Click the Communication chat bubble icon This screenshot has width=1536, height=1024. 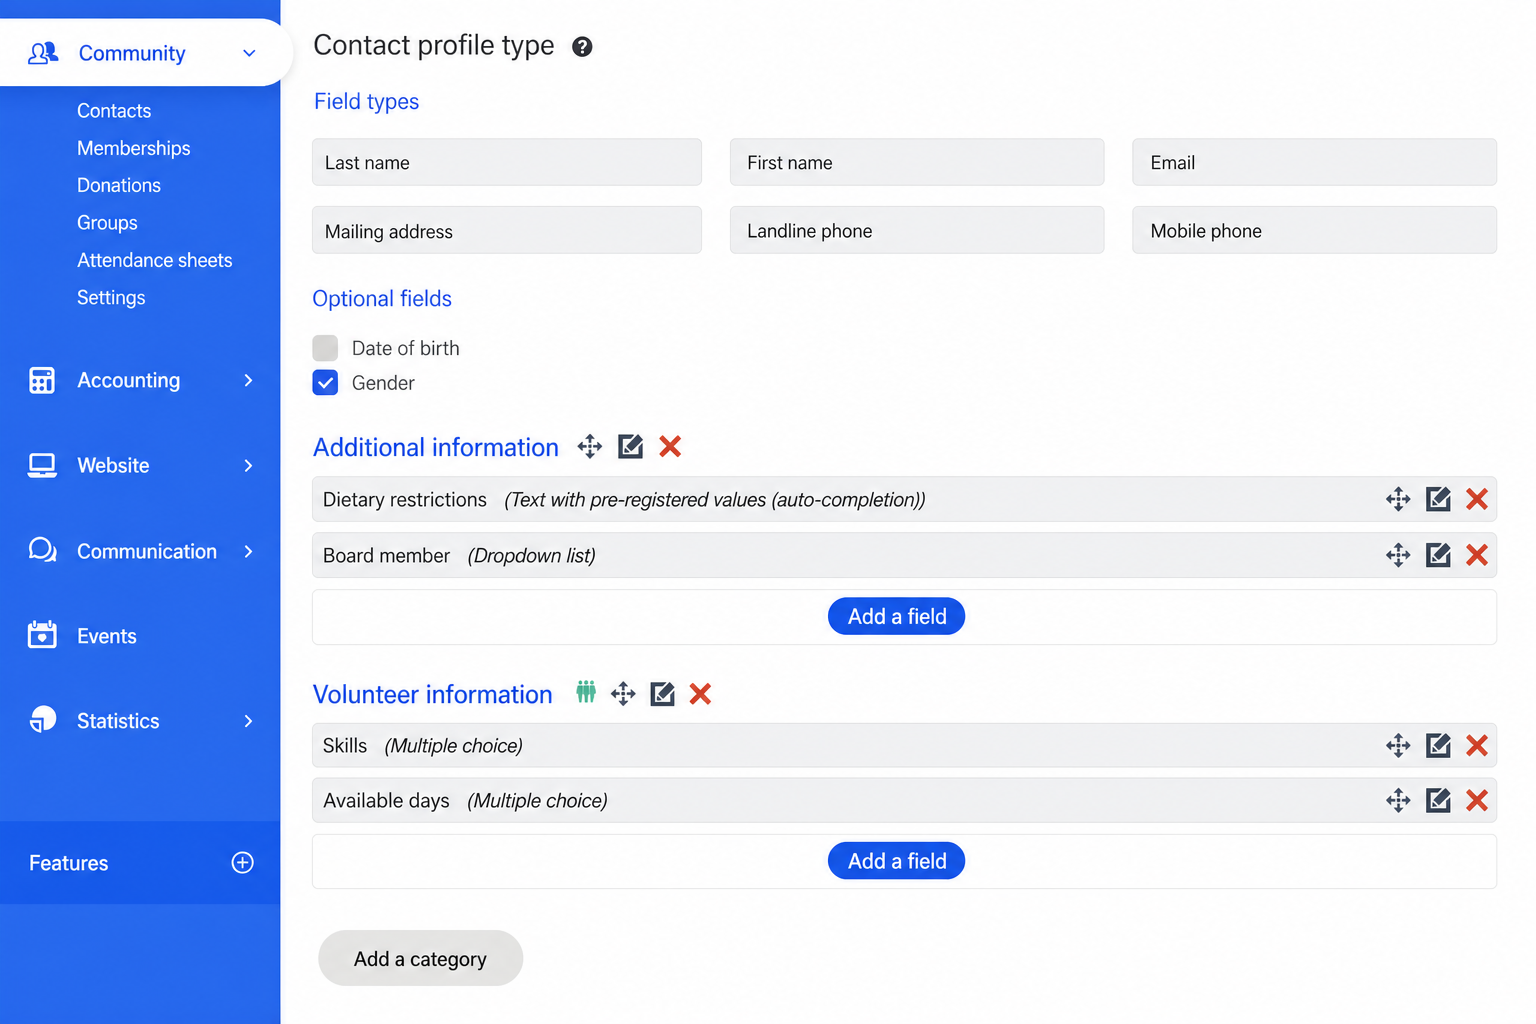click(42, 550)
